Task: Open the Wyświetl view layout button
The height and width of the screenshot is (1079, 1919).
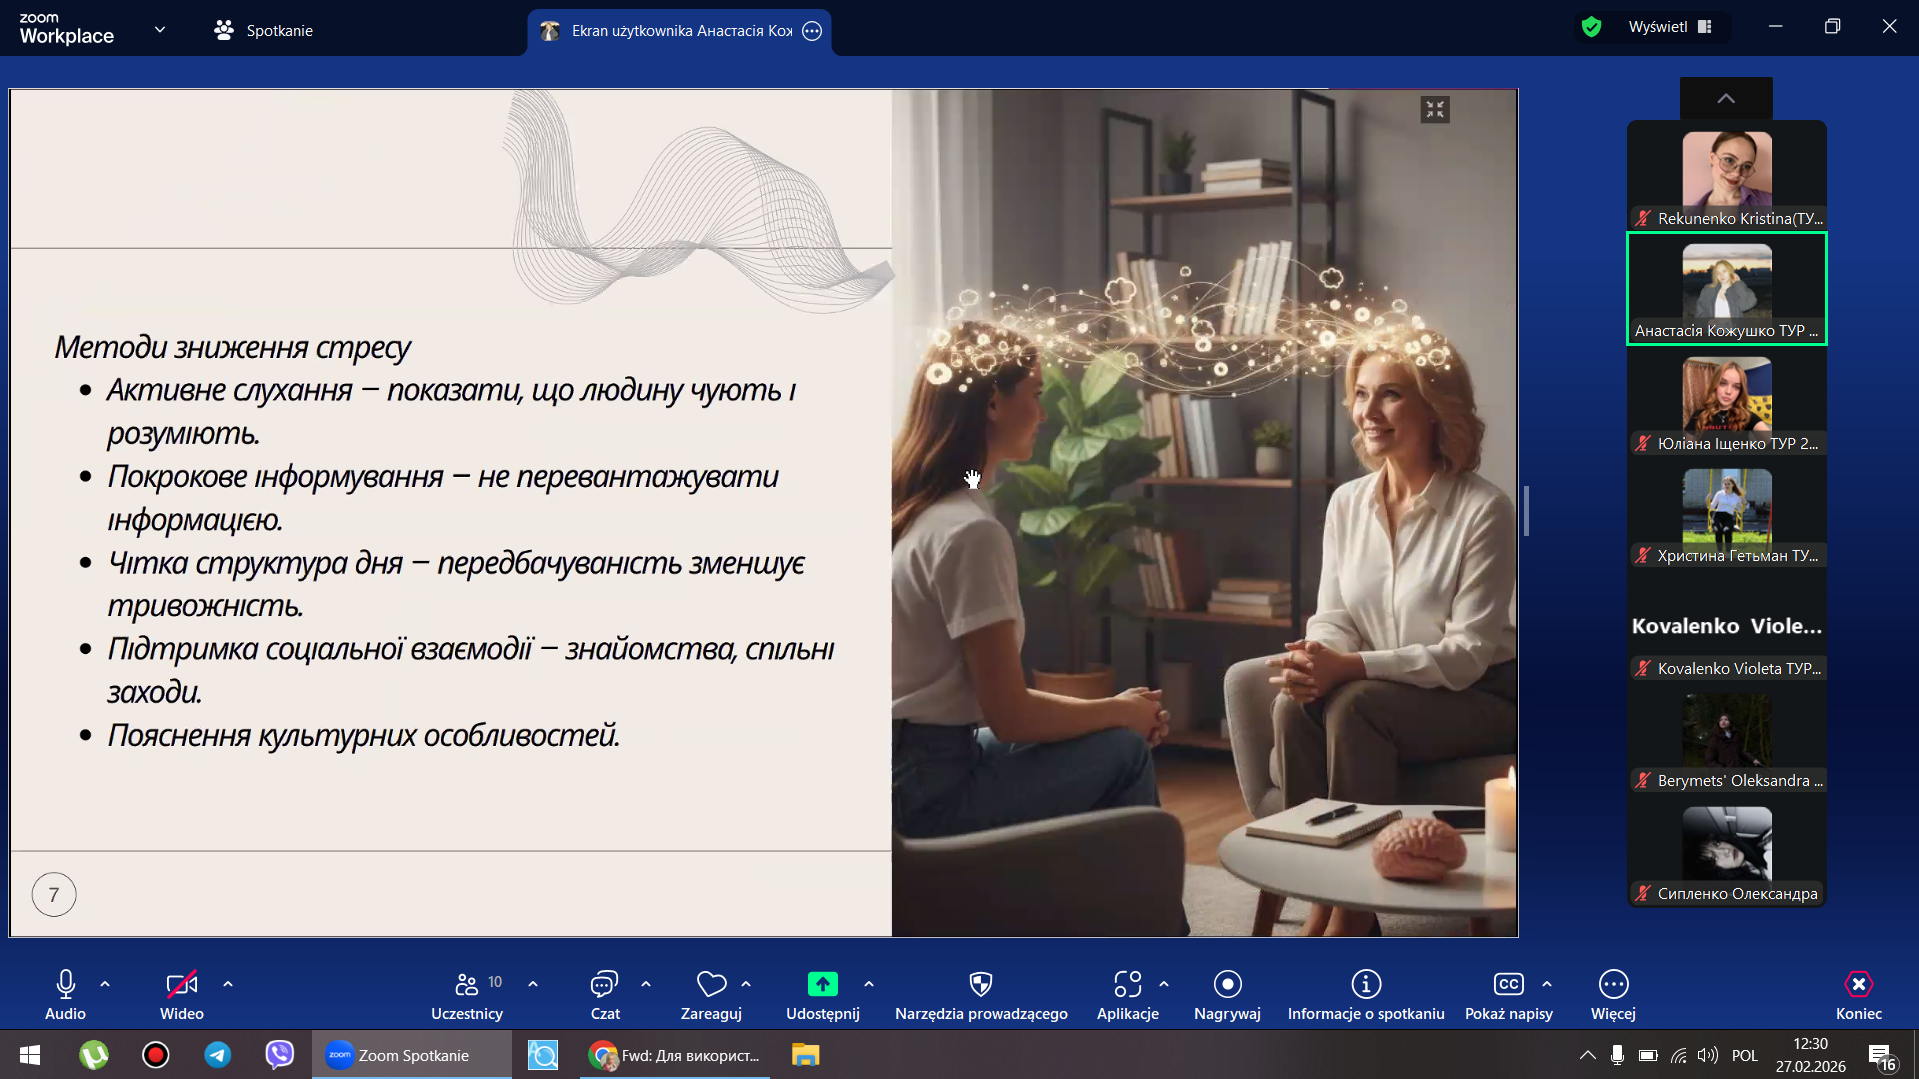Action: click(1669, 27)
